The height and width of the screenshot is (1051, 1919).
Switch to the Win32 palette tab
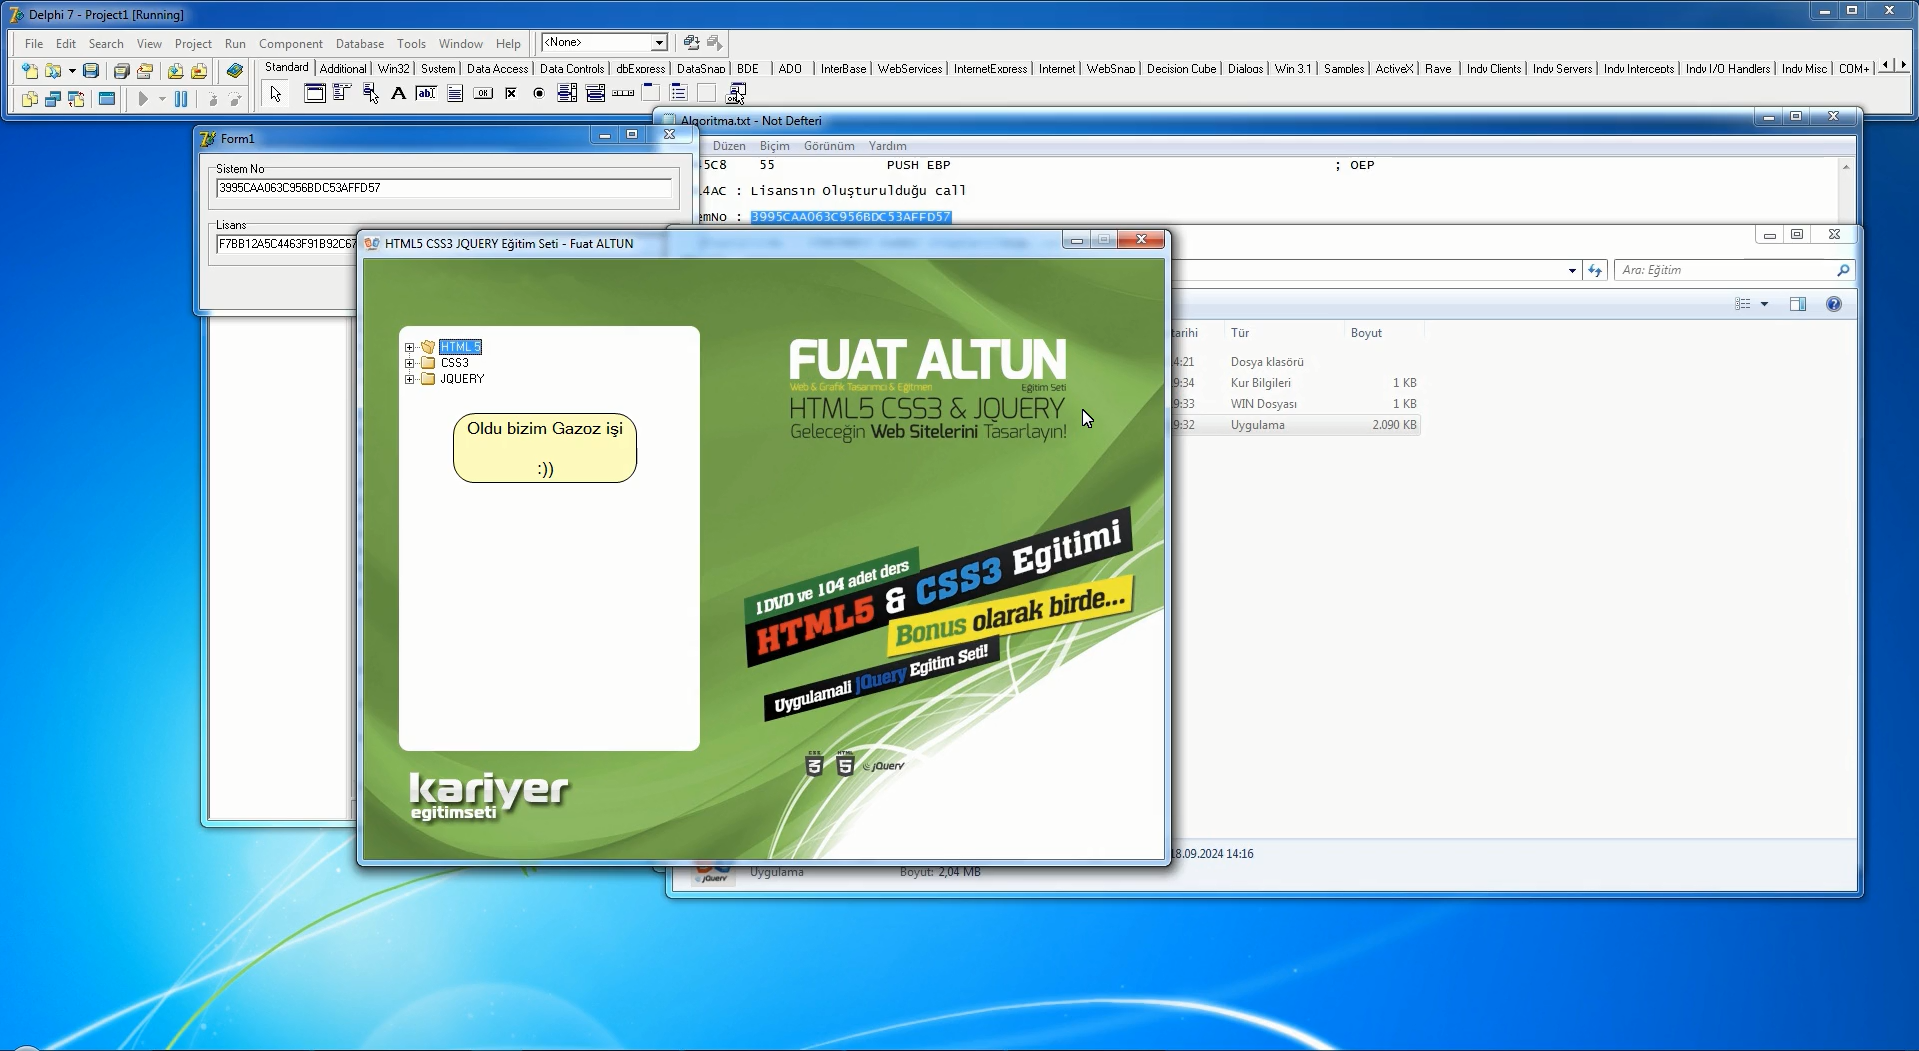[394, 69]
